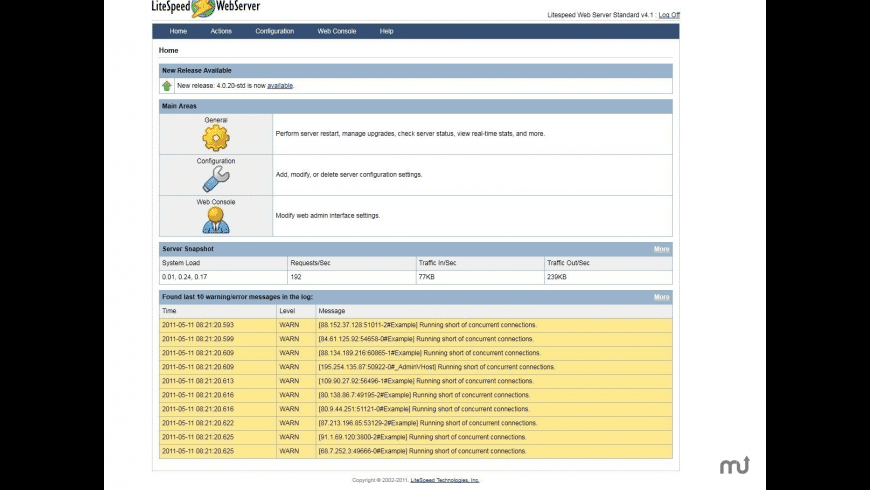Click the New Release Available section header

(416, 70)
